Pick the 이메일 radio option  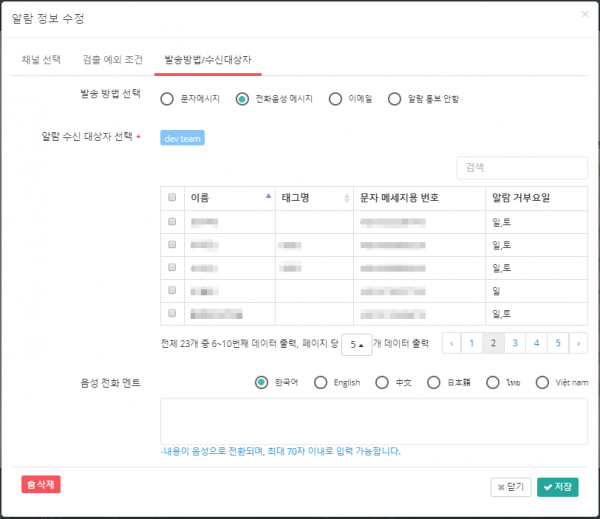pos(336,99)
